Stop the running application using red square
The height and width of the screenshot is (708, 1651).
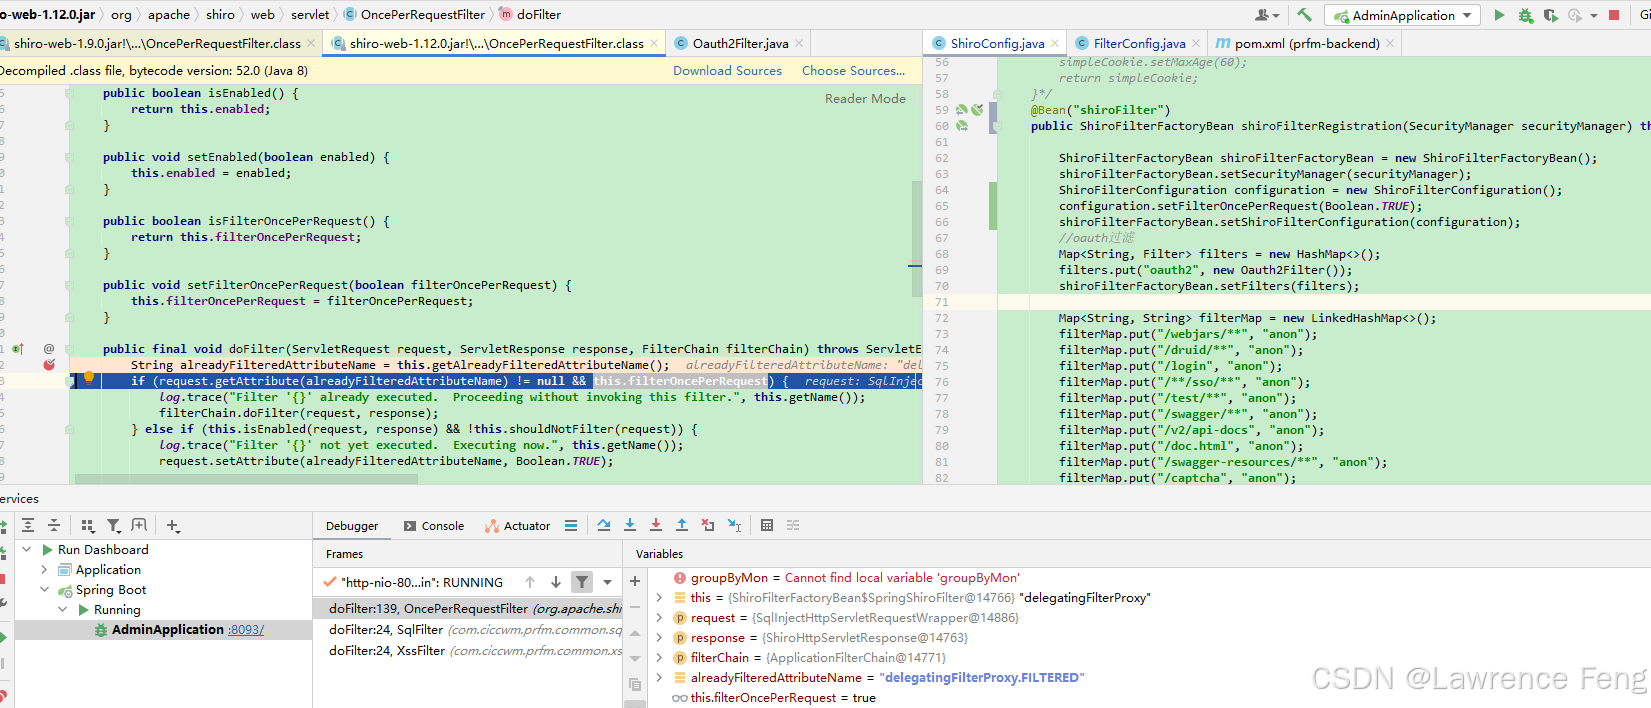click(1614, 15)
